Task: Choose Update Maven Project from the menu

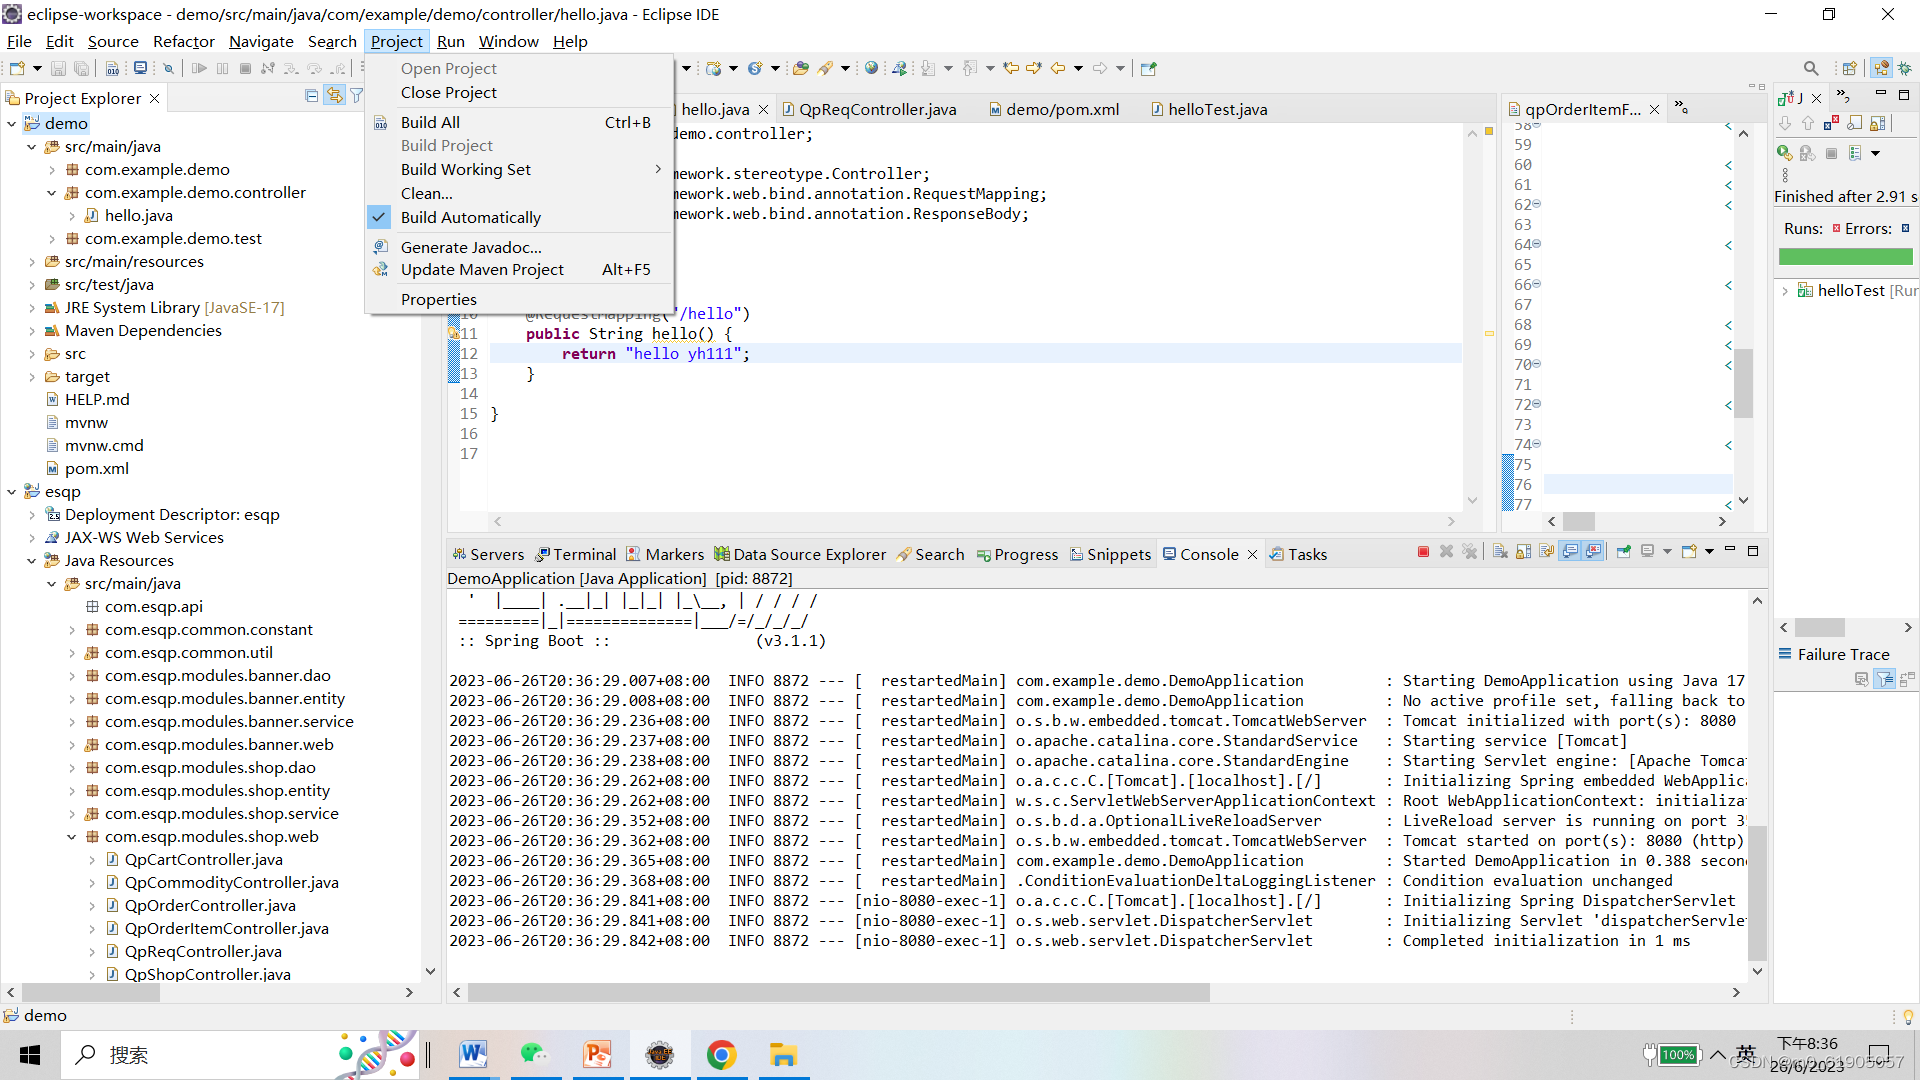Action: [483, 269]
